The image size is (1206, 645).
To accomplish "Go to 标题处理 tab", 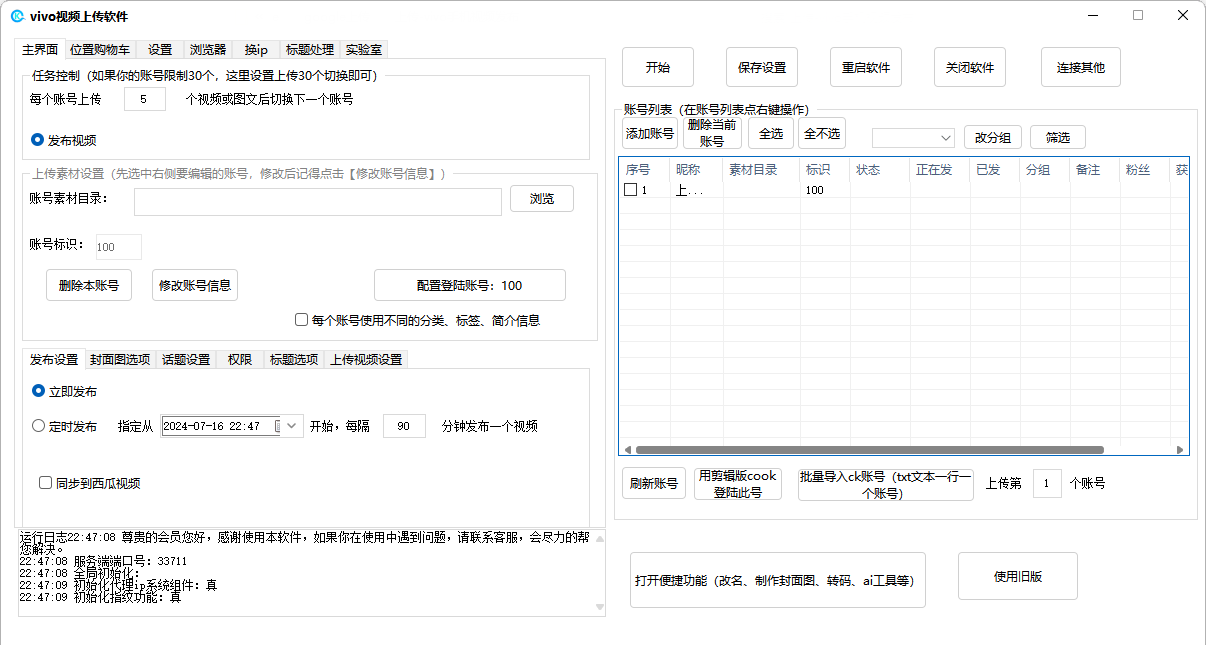I will [310, 49].
